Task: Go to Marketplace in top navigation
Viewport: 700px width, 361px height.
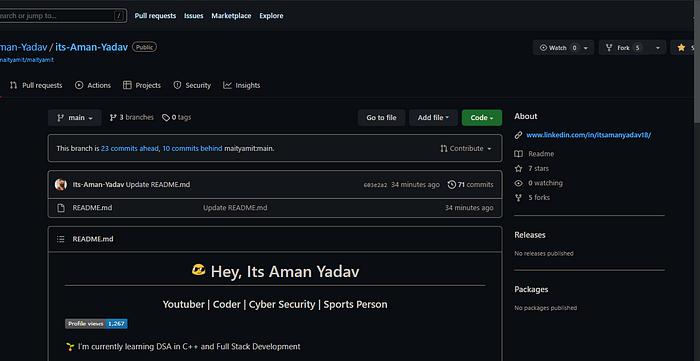Action: click(x=231, y=16)
